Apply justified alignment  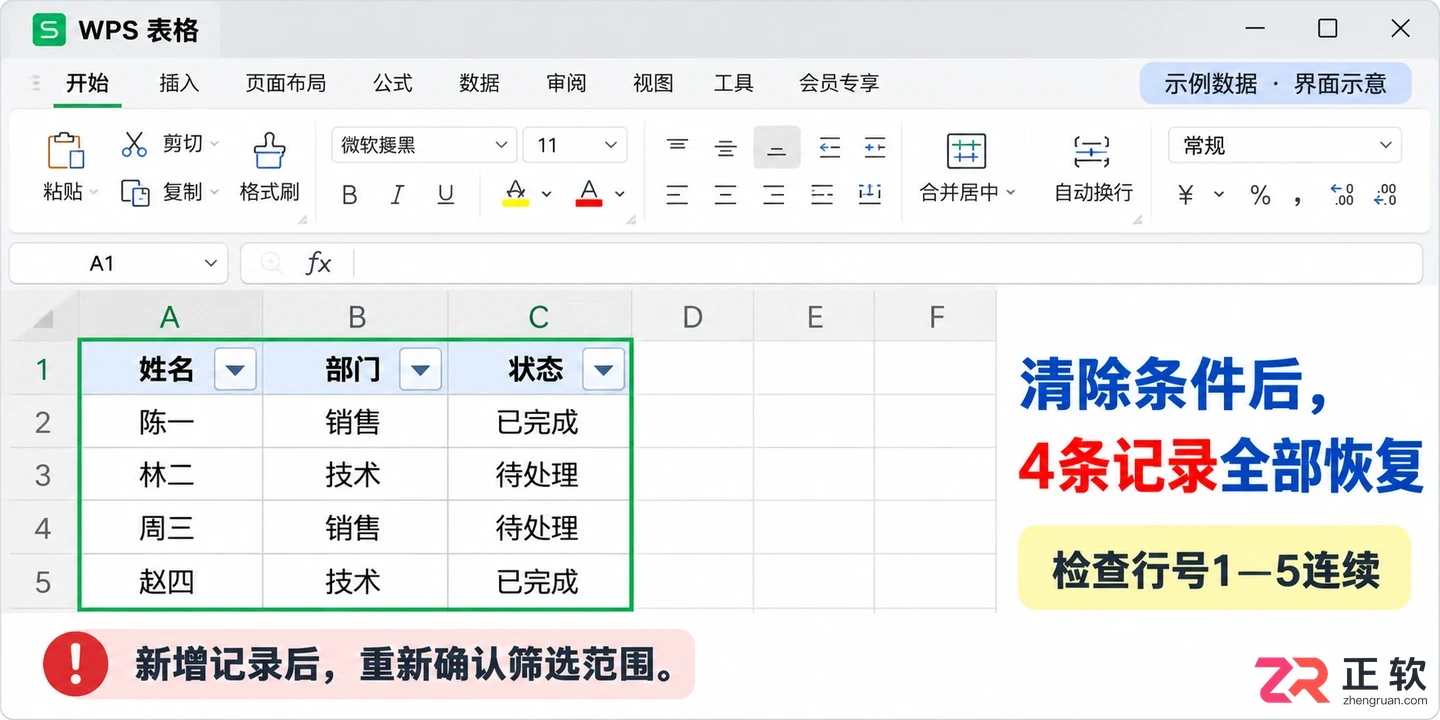(822, 194)
